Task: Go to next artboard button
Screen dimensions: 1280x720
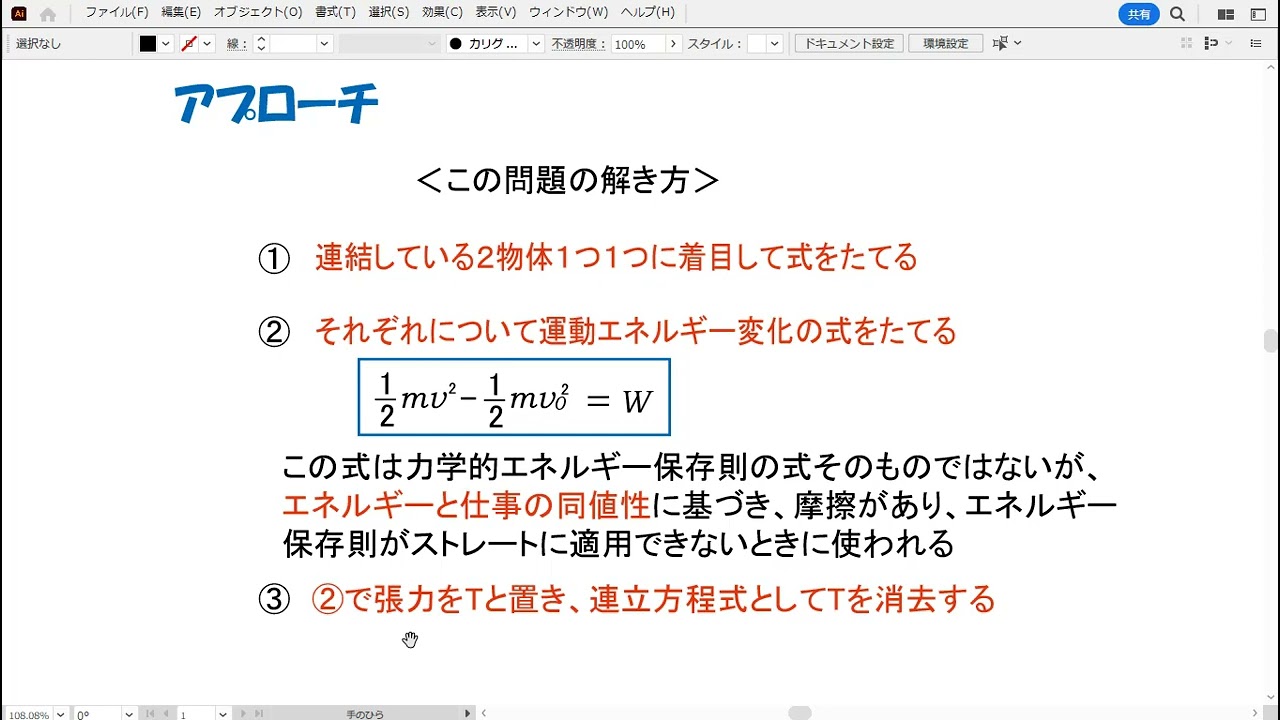Action: [244, 714]
